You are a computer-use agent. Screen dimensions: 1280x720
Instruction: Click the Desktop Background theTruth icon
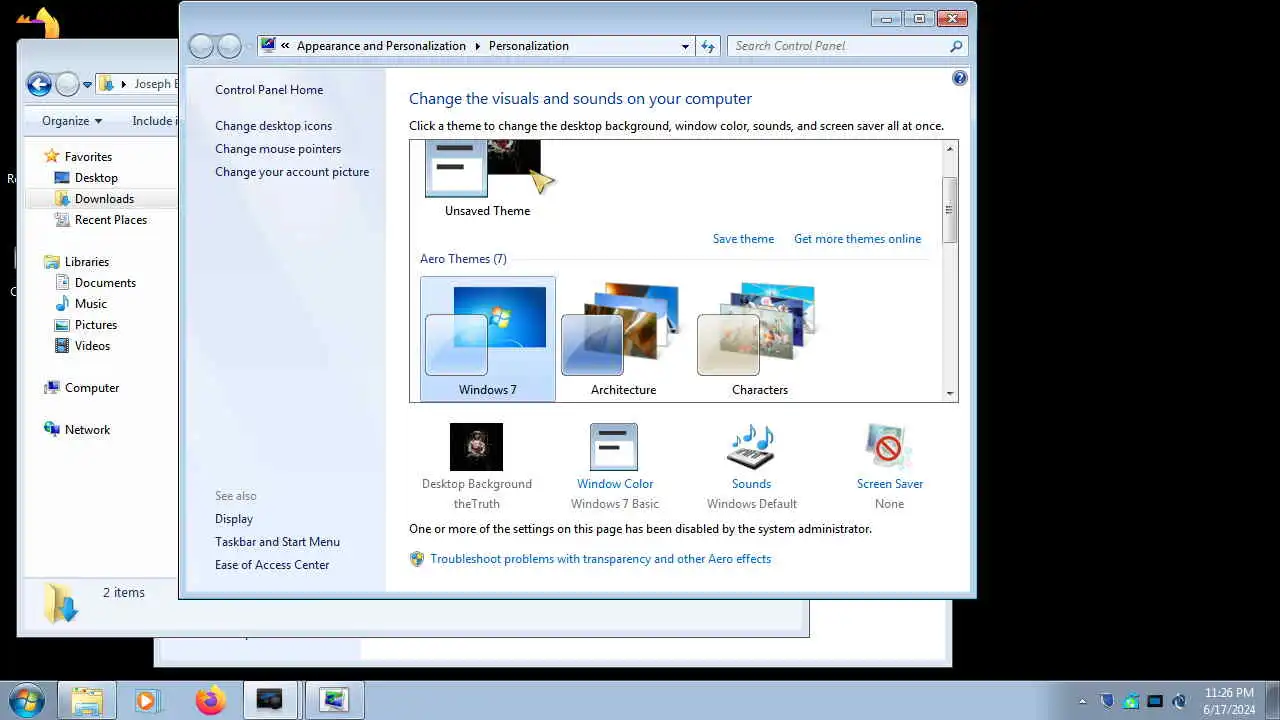click(476, 447)
